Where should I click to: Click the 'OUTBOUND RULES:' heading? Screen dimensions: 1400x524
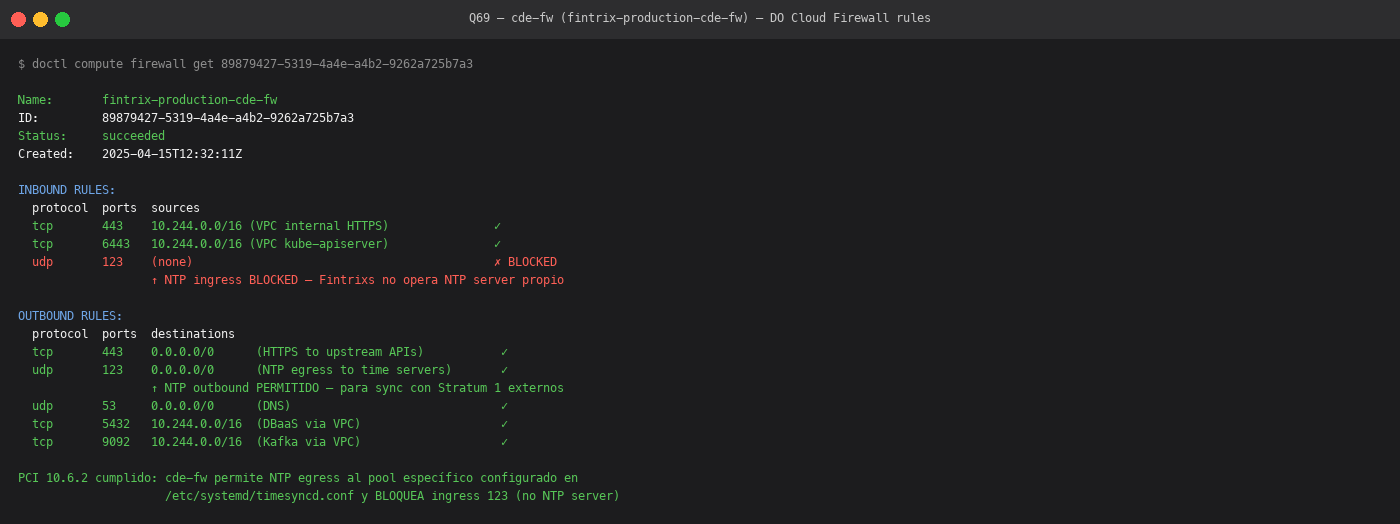point(70,316)
